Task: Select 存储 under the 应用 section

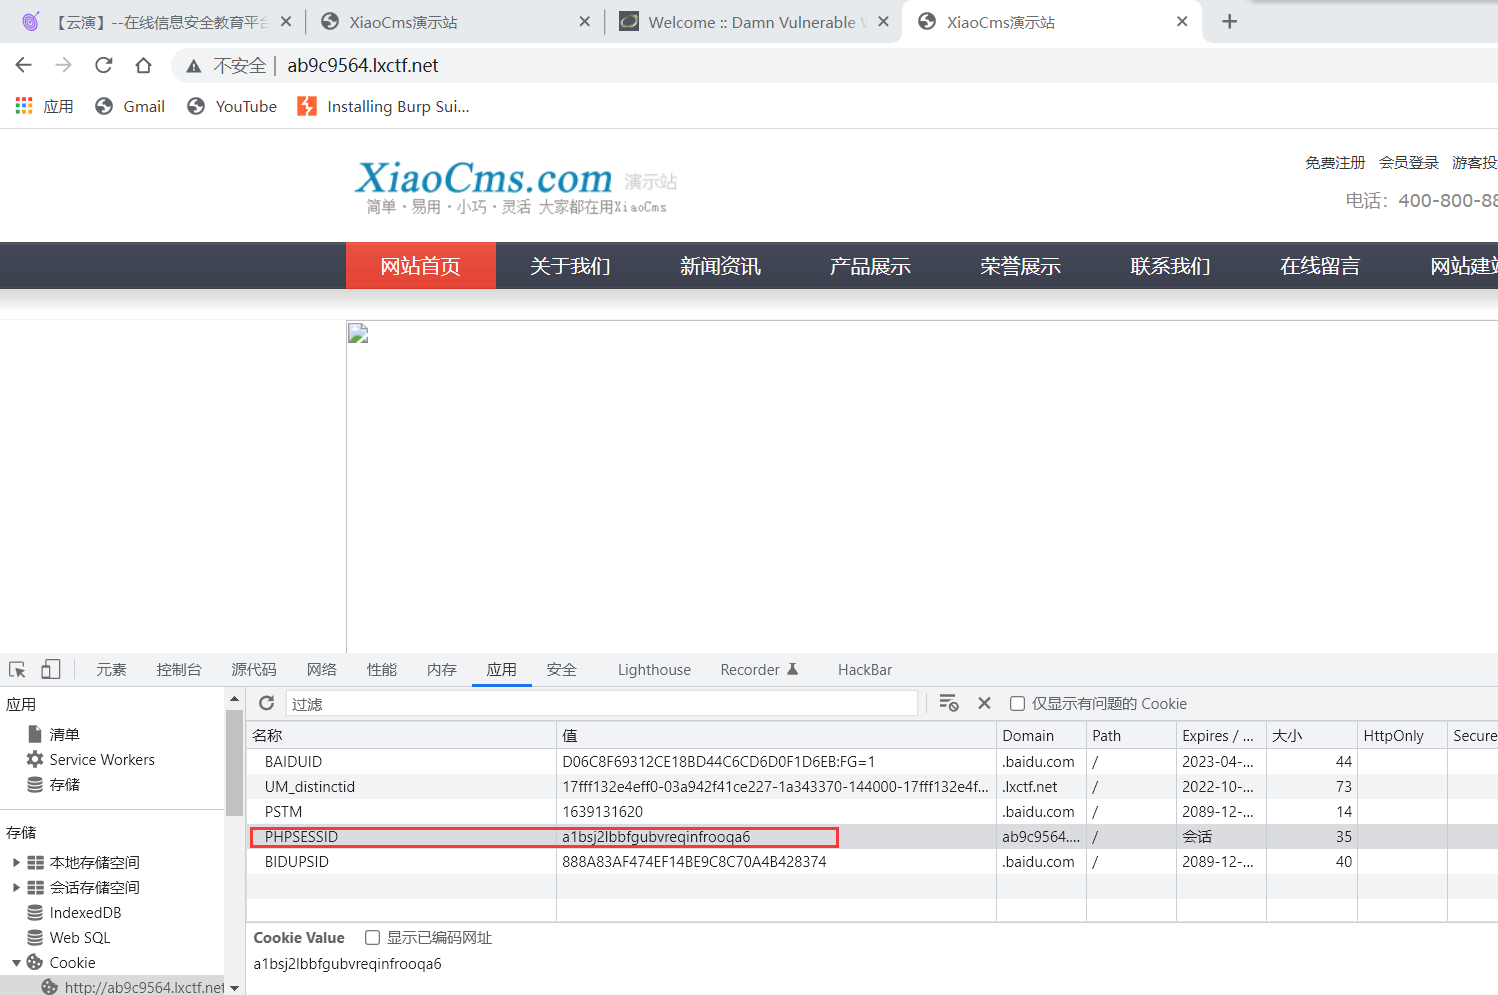Action: coord(64,785)
